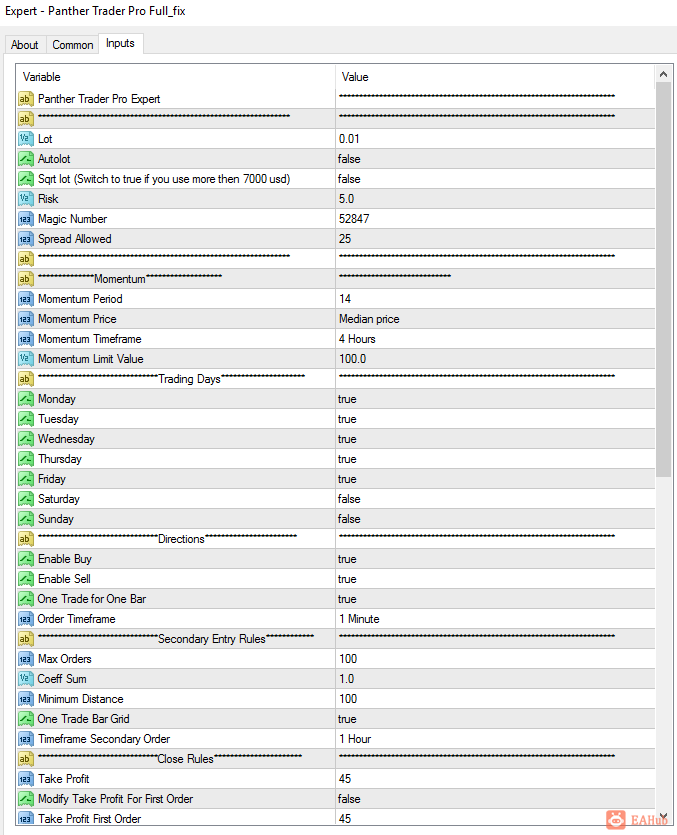The height and width of the screenshot is (835, 677).
Task: Click the scrollbar down arrow
Action: (x=663, y=816)
